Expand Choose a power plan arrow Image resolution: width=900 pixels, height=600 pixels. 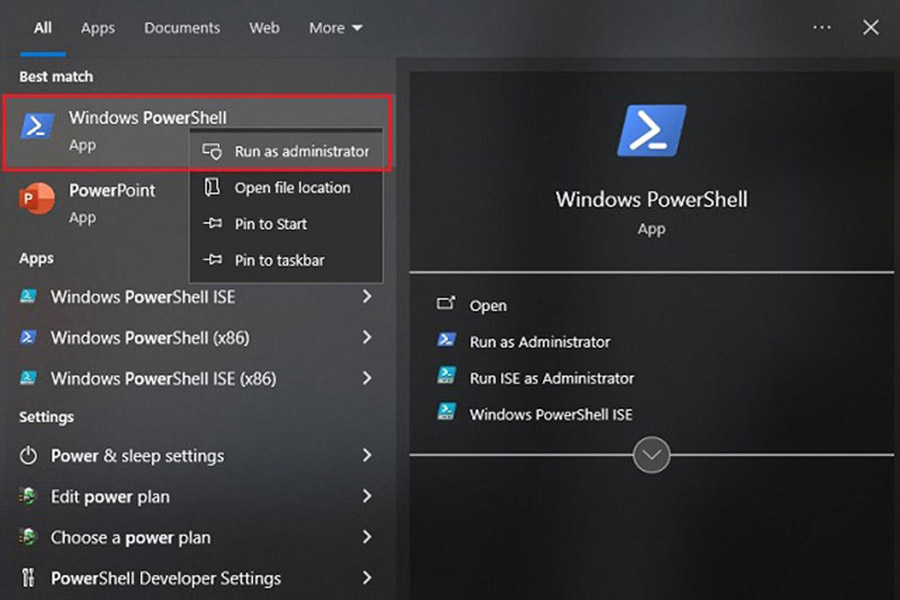(x=367, y=537)
